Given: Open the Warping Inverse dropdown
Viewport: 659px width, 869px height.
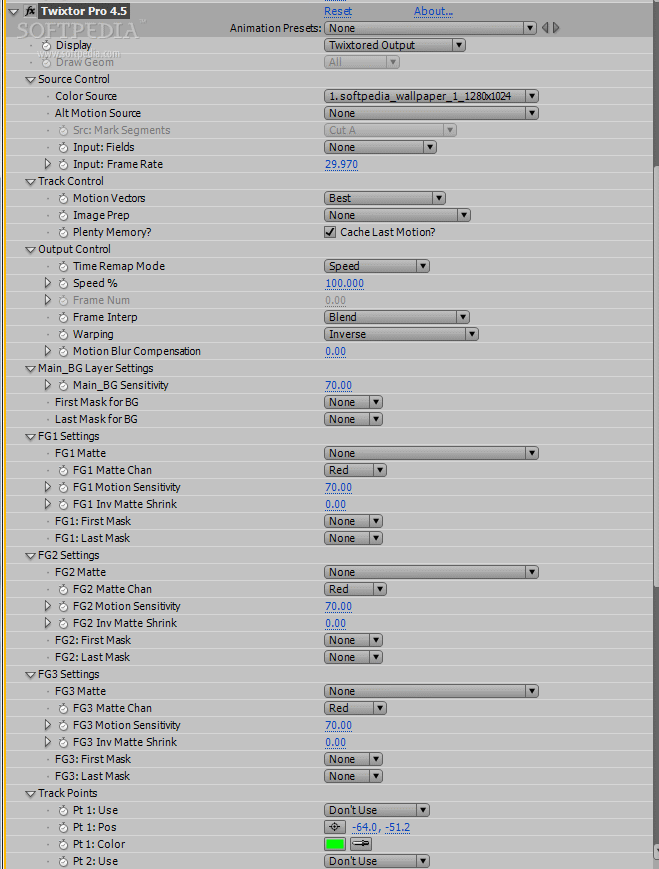Looking at the screenshot, I should coord(401,334).
